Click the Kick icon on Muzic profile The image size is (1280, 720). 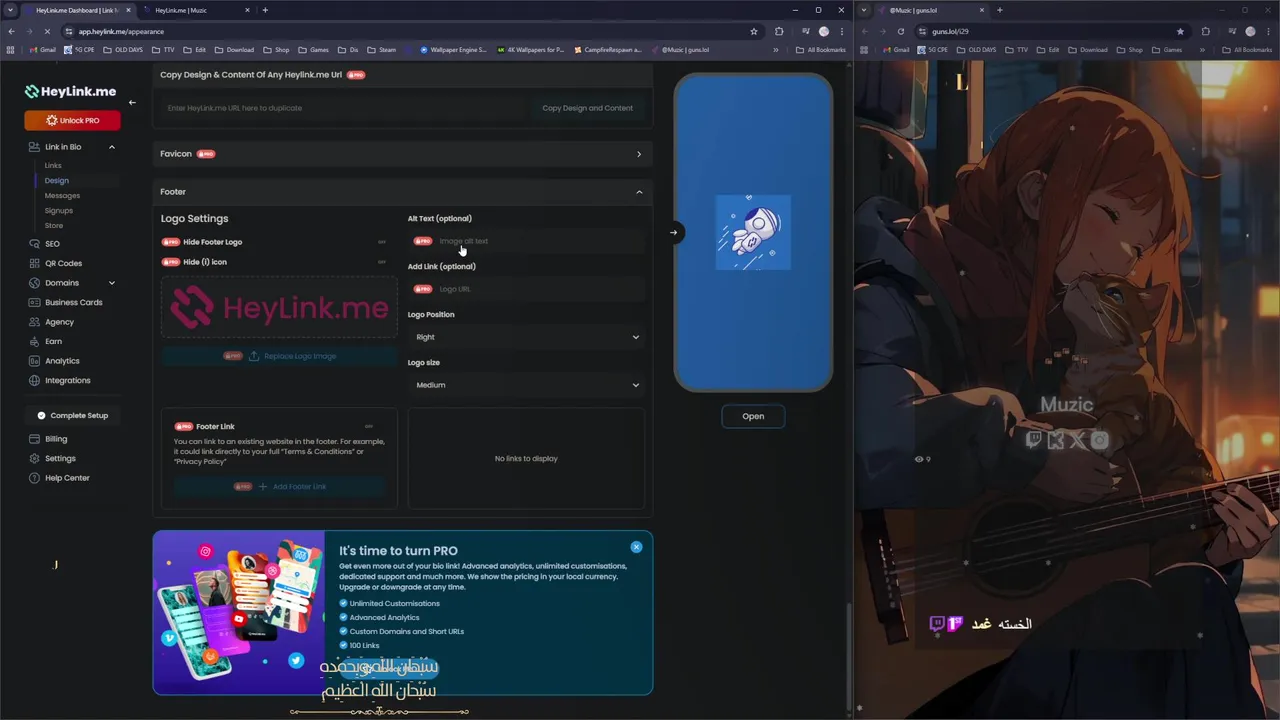pyautogui.click(x=1056, y=440)
